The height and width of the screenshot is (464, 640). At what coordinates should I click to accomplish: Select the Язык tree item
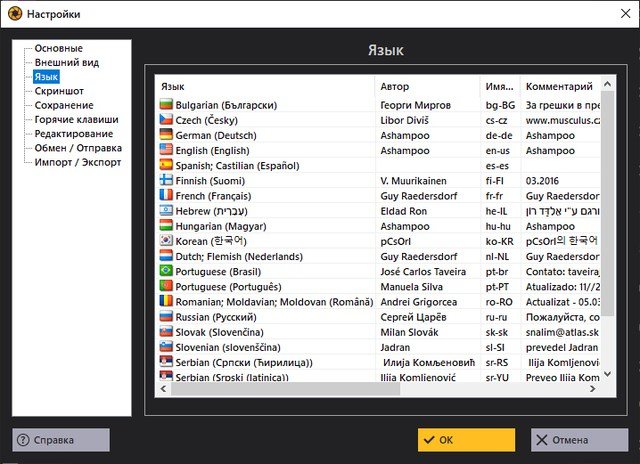tap(46, 77)
